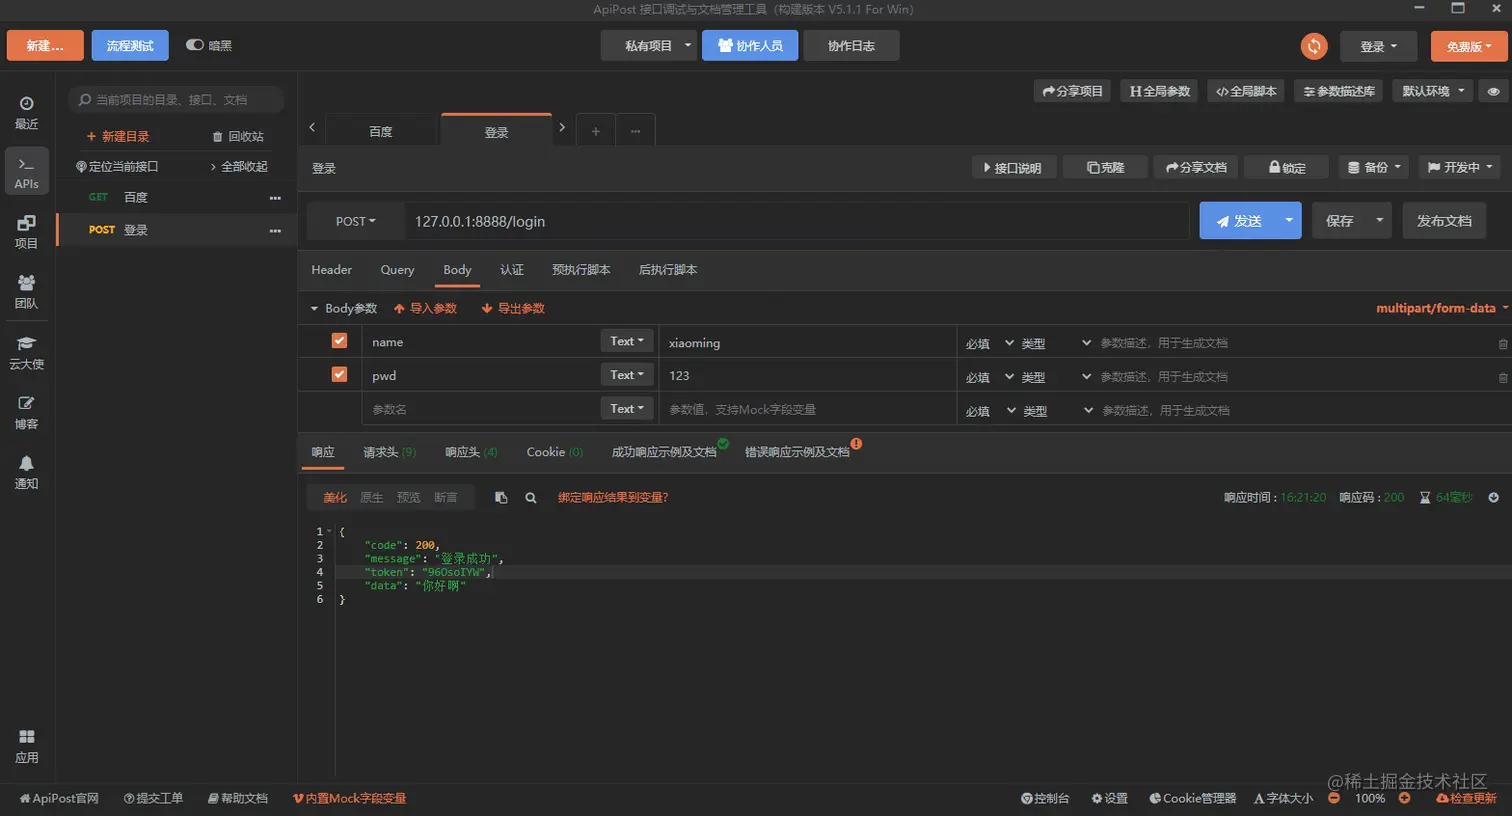
Task: Open the Cookie管理器 manager
Action: coord(1193,798)
